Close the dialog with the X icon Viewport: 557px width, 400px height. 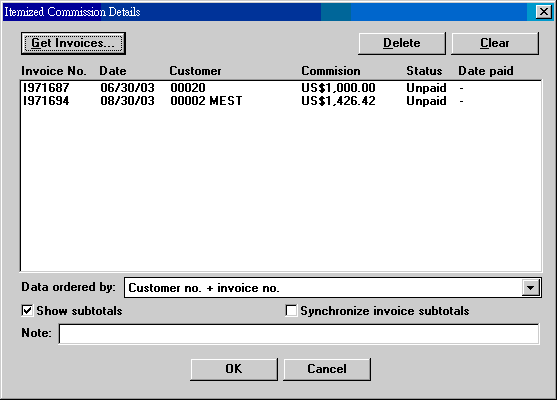point(544,12)
